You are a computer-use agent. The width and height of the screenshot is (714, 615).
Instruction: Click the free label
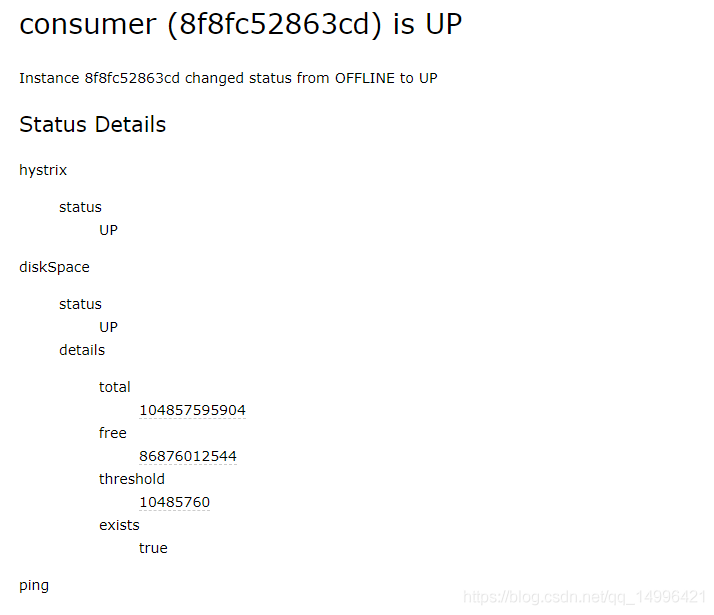point(113,433)
